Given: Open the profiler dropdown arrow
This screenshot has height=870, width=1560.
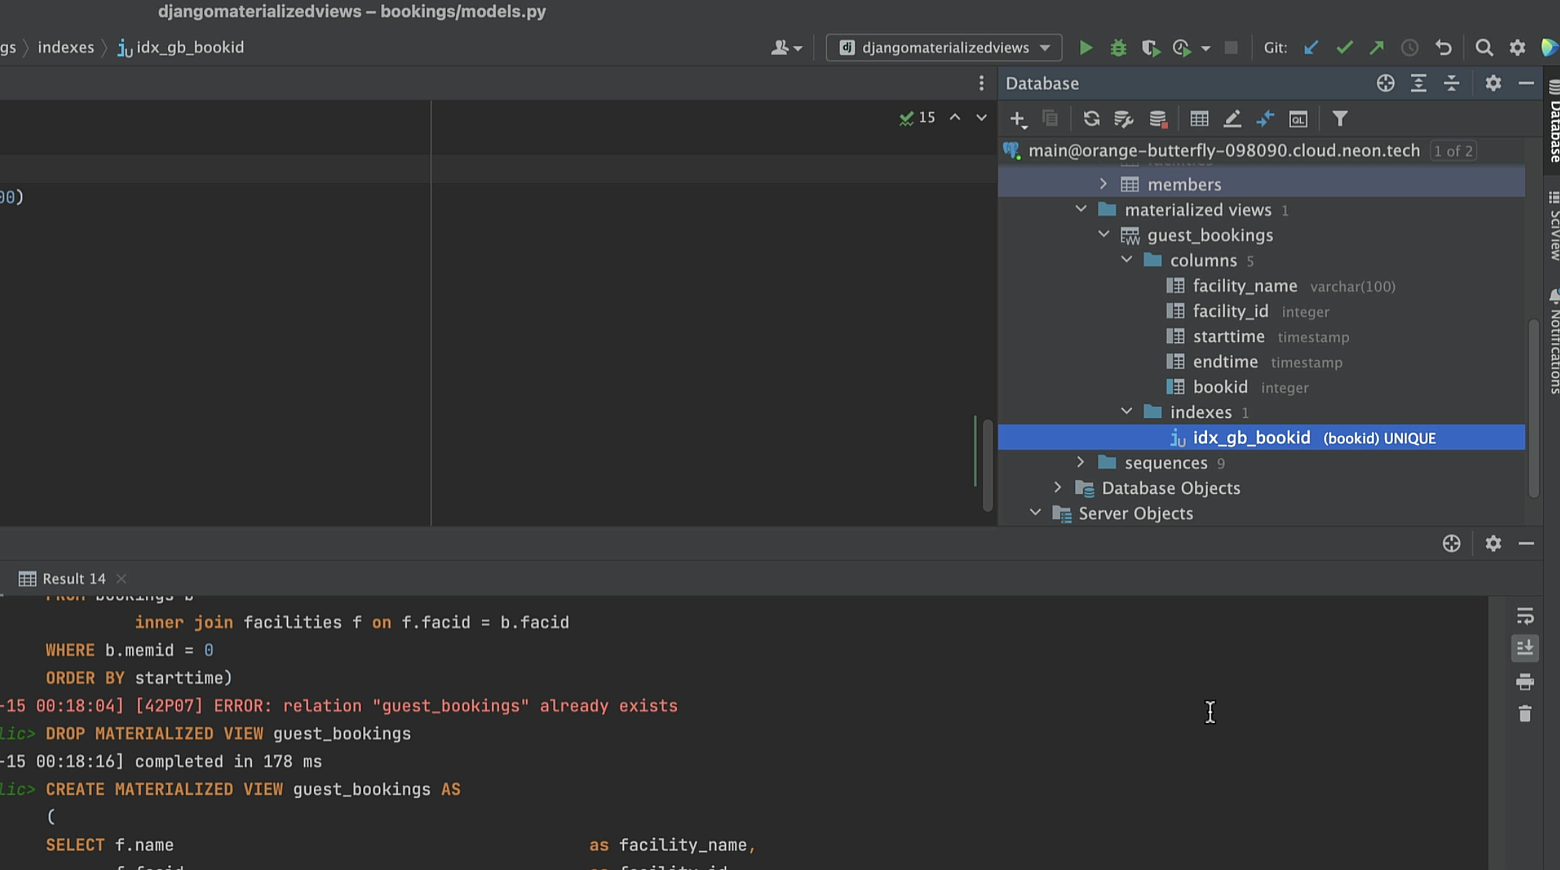Looking at the screenshot, I should [x=1205, y=48].
